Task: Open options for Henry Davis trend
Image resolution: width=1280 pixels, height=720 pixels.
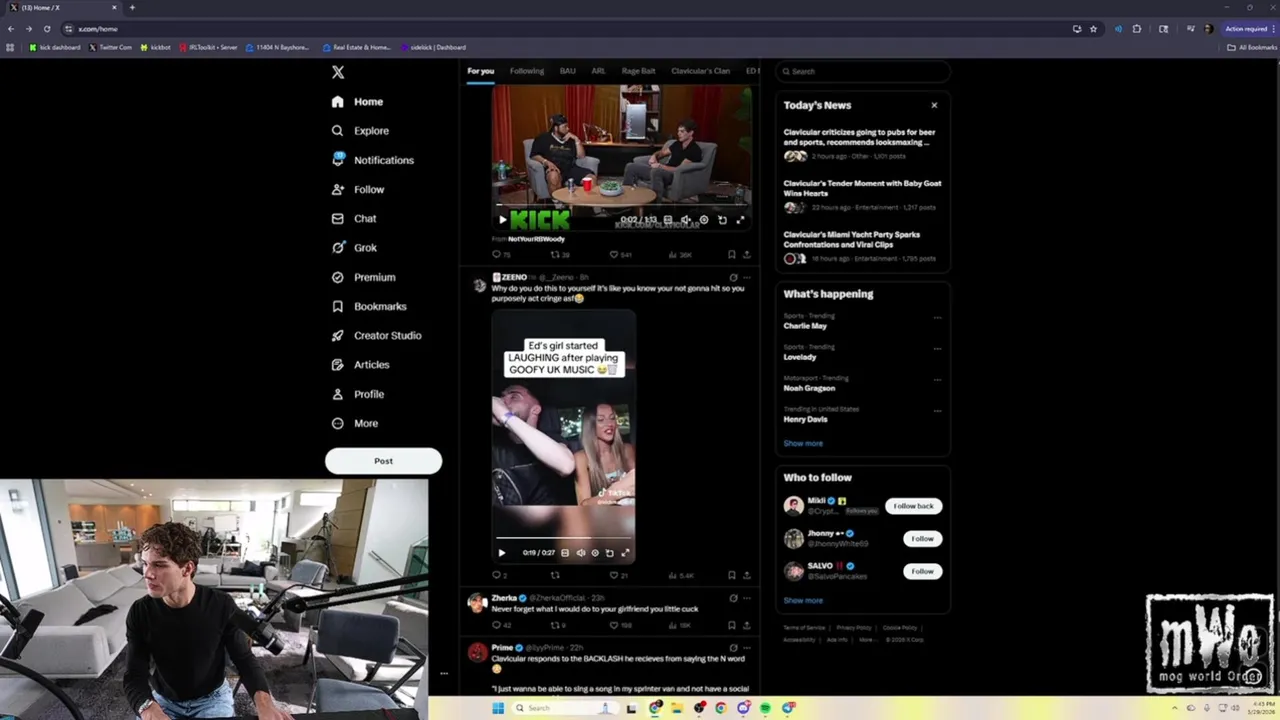Action: tap(937, 410)
